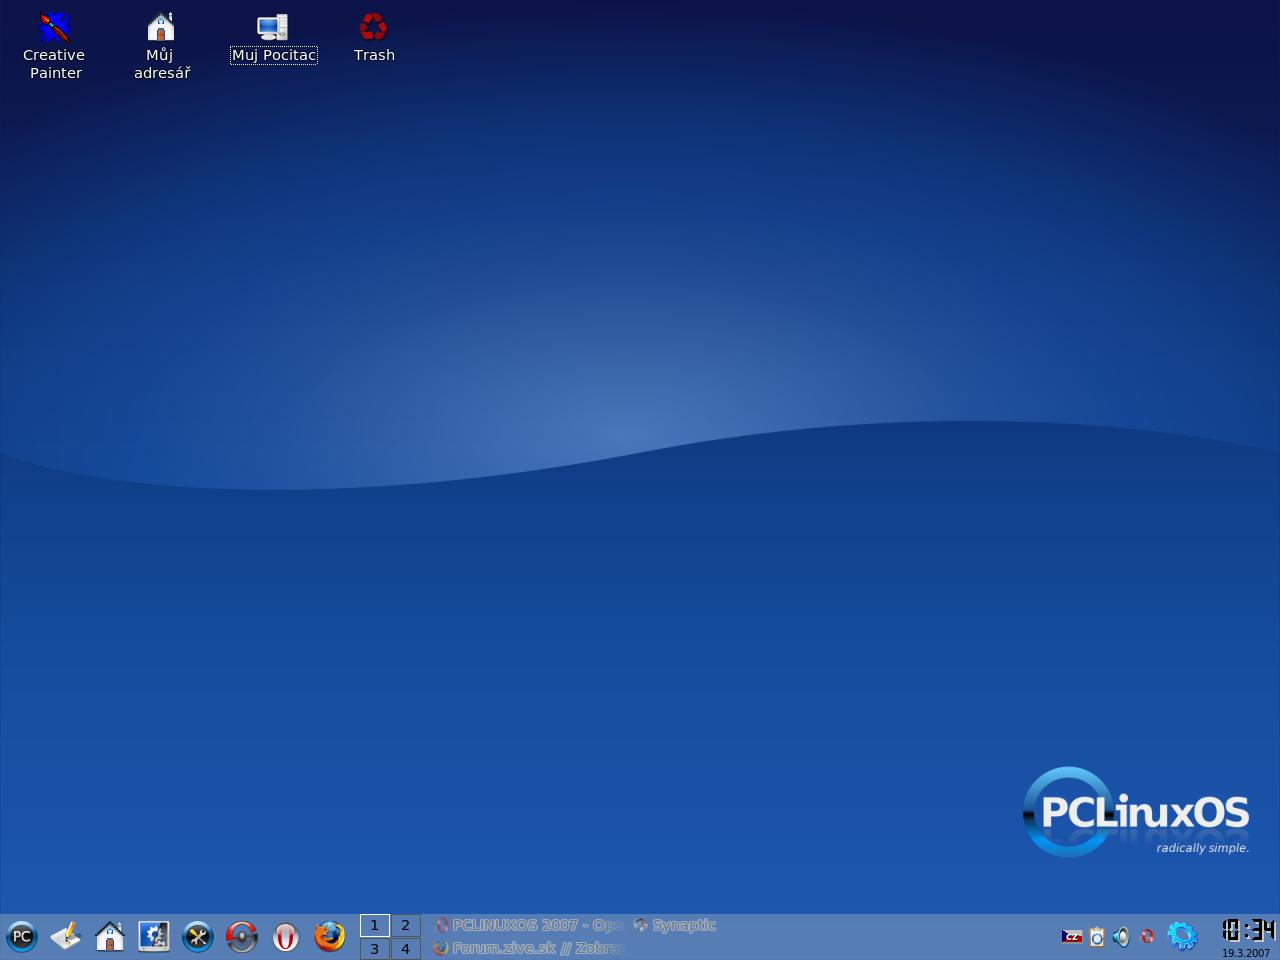The height and width of the screenshot is (960, 1280).
Task: Activate the Synaptic taskbar entry
Action: [675, 925]
